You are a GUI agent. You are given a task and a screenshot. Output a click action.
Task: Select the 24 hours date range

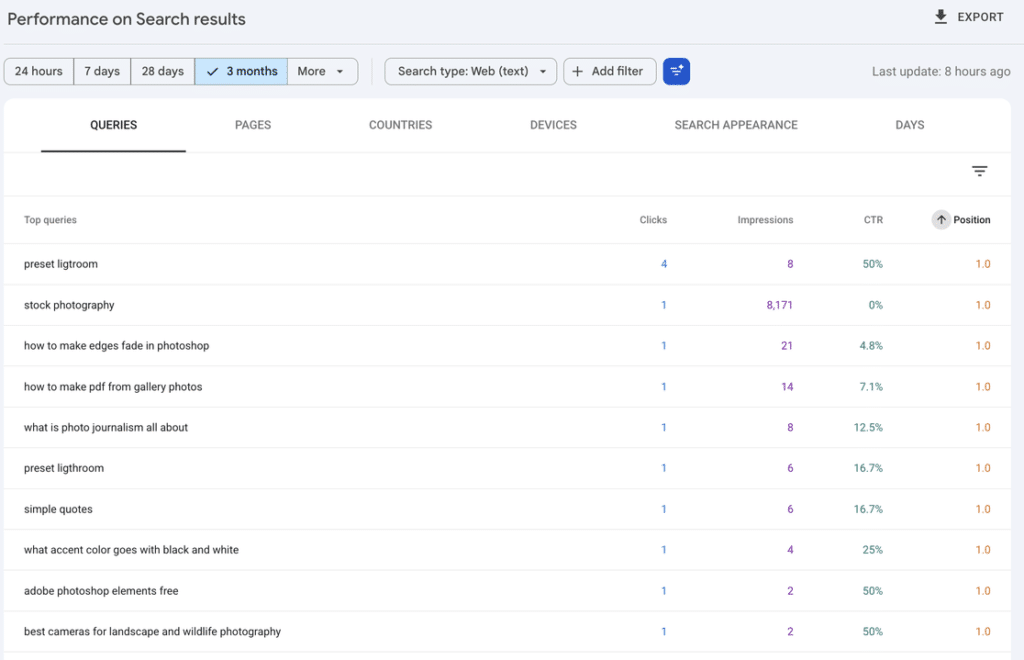[x=39, y=71]
